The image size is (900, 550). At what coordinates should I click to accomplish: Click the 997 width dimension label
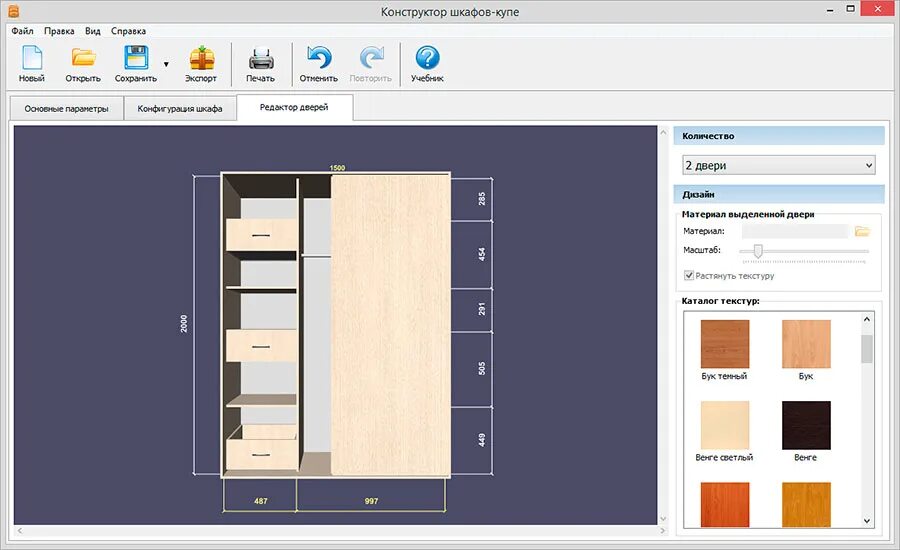[x=371, y=501]
